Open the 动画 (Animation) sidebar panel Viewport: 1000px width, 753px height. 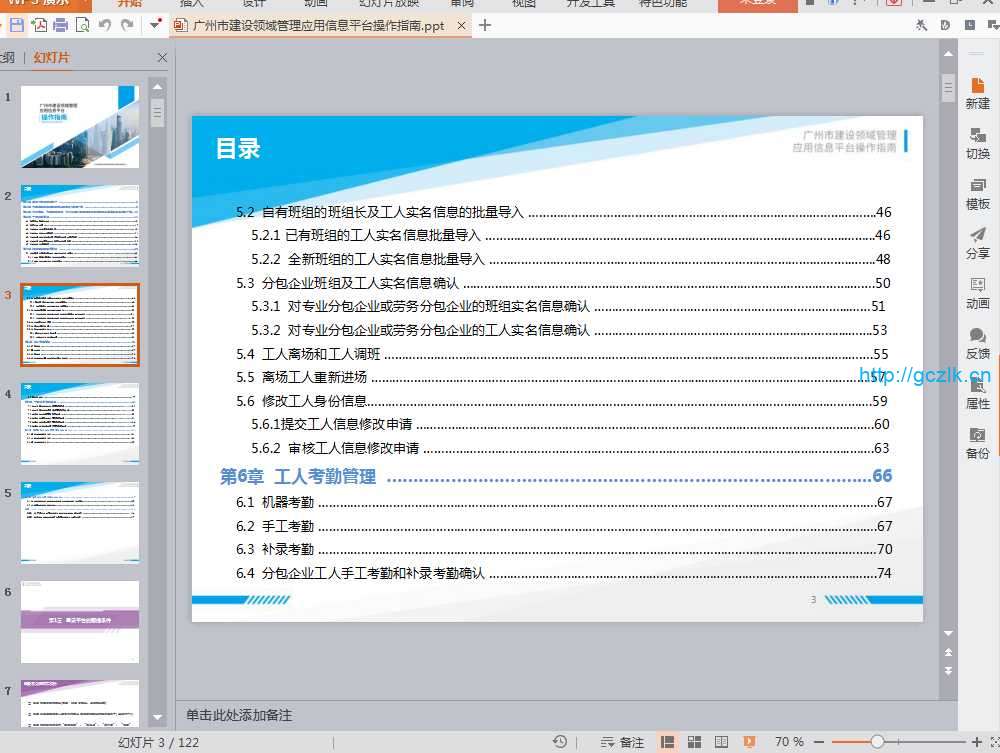coord(977,294)
